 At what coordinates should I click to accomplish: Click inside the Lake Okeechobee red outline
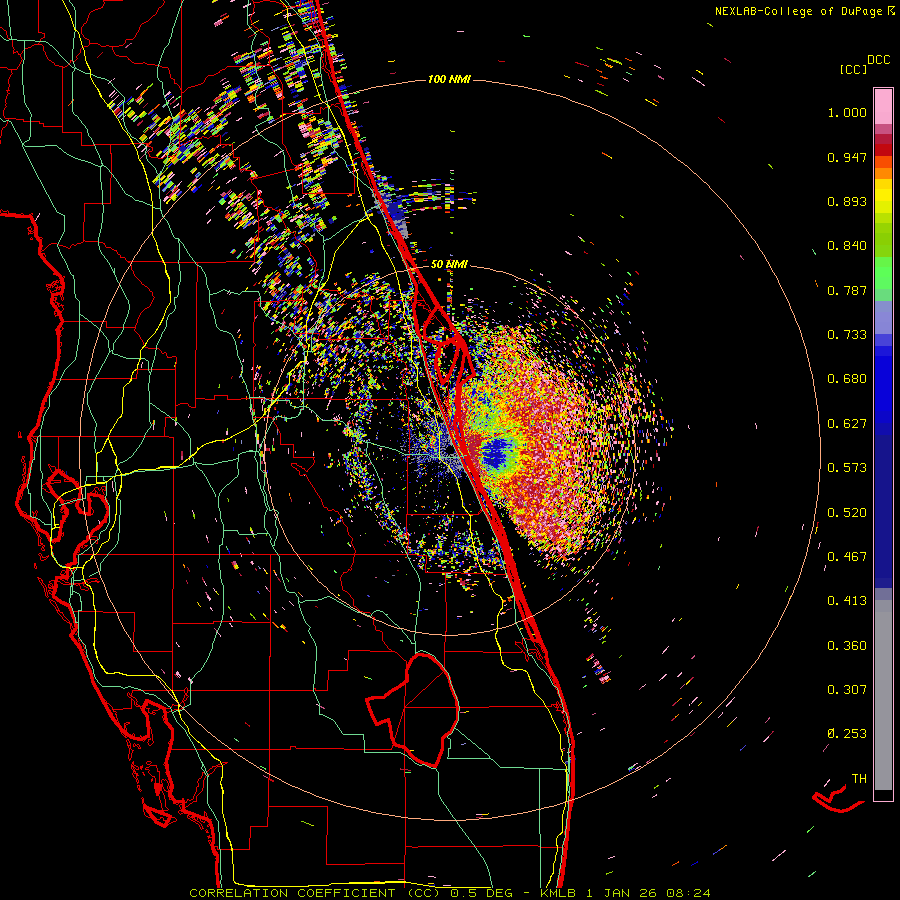[x=420, y=709]
